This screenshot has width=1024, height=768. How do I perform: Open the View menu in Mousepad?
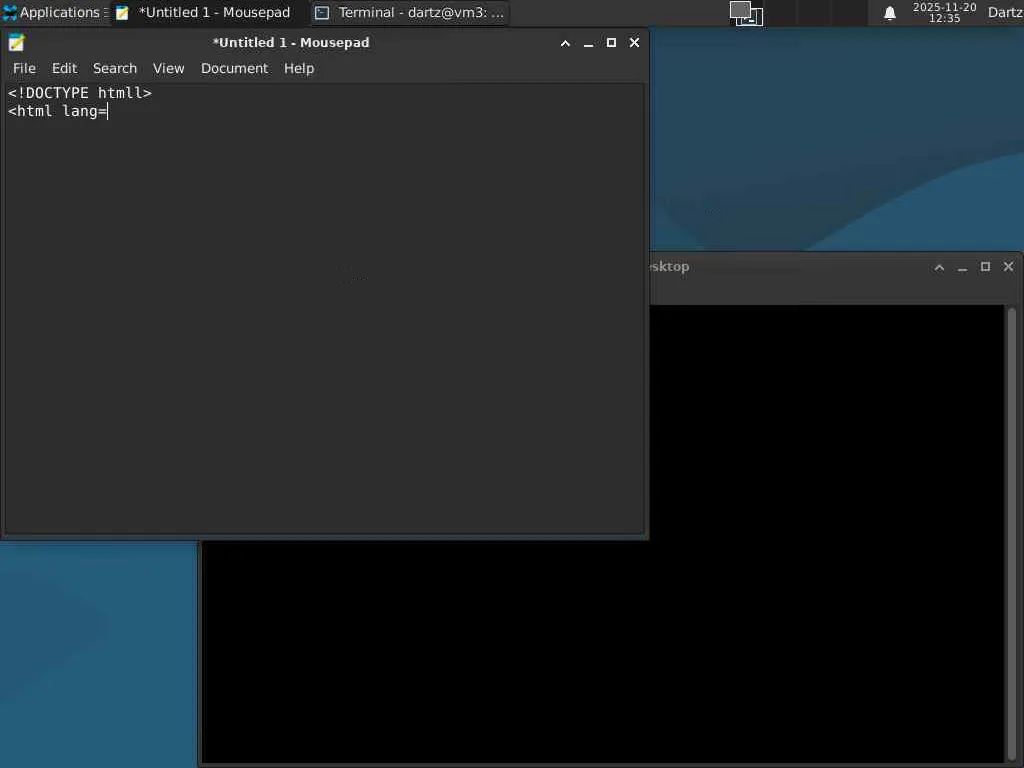168,69
